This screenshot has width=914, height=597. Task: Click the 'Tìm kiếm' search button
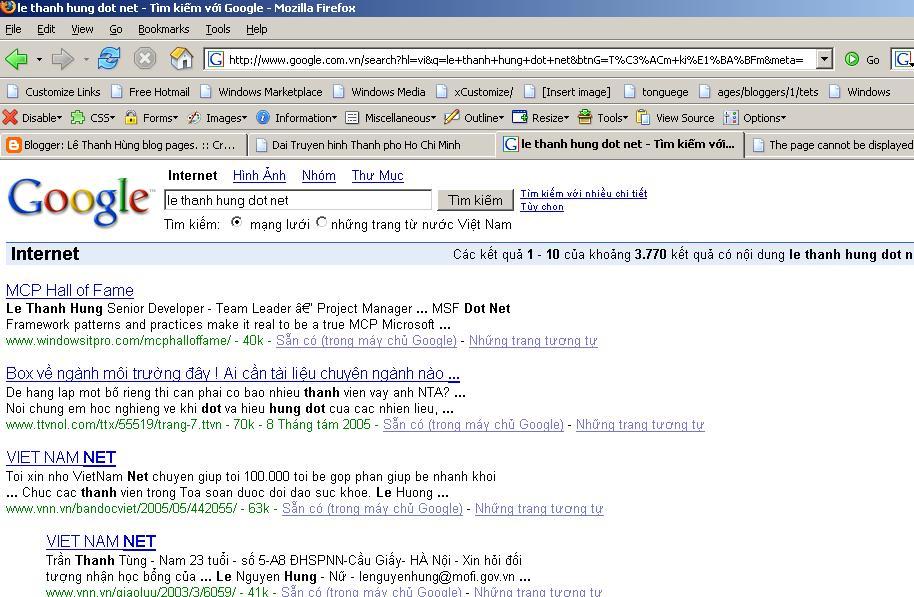click(475, 200)
